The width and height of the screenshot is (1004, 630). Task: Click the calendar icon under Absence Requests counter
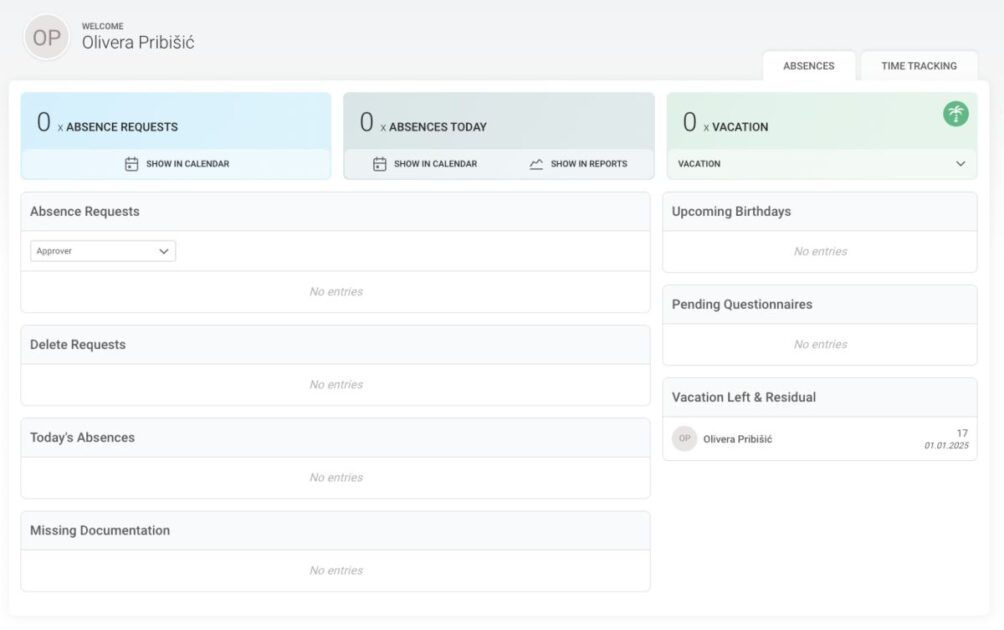point(131,163)
